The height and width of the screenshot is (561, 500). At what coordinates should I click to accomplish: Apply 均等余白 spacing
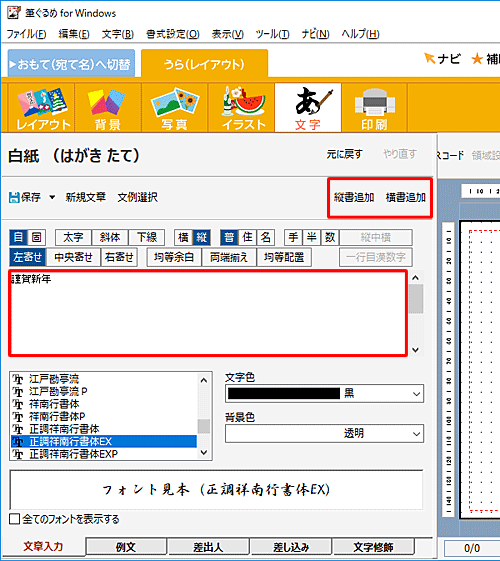(x=174, y=257)
